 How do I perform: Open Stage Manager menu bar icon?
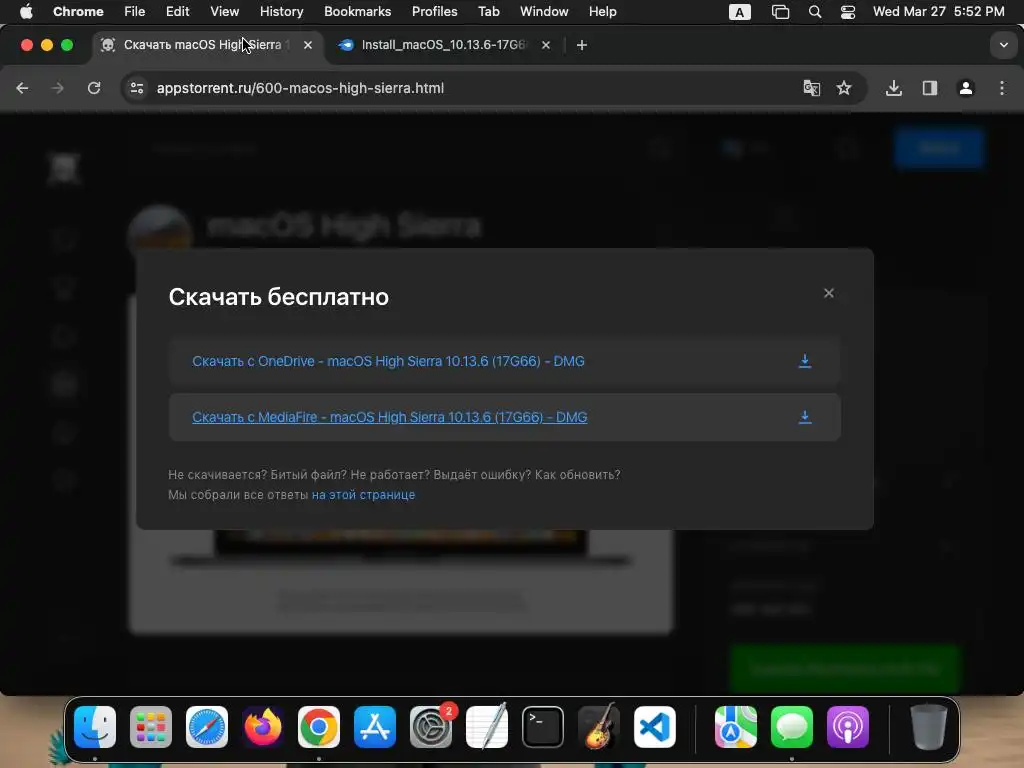coord(780,12)
